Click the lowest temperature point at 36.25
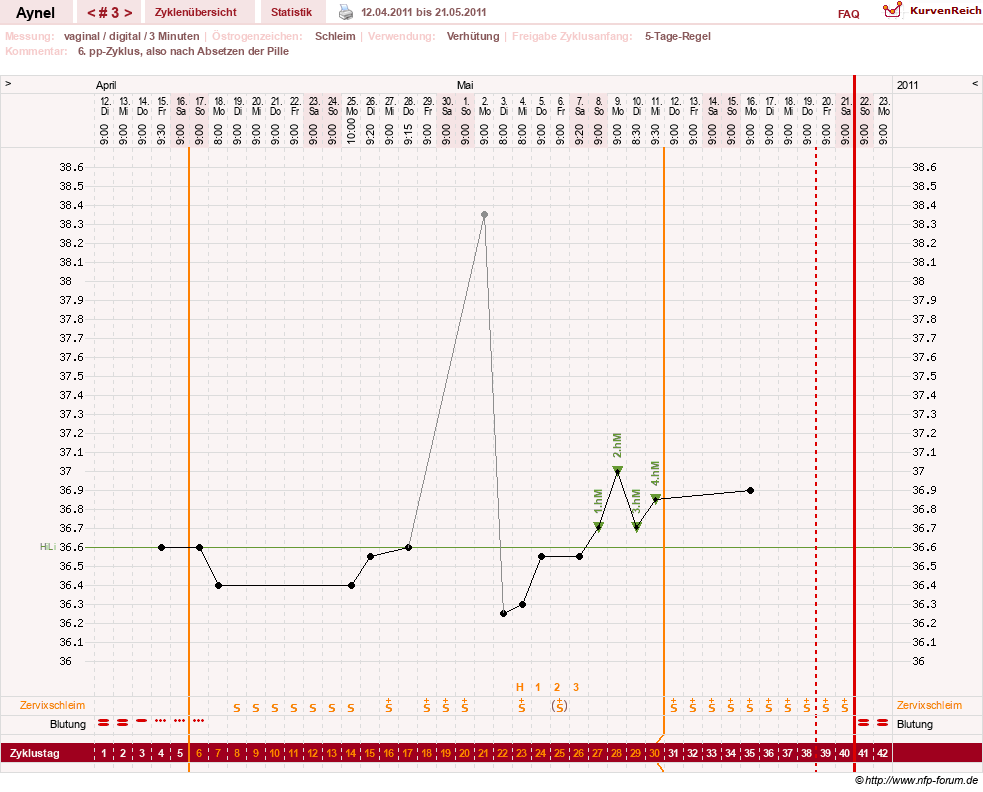 pos(503,613)
